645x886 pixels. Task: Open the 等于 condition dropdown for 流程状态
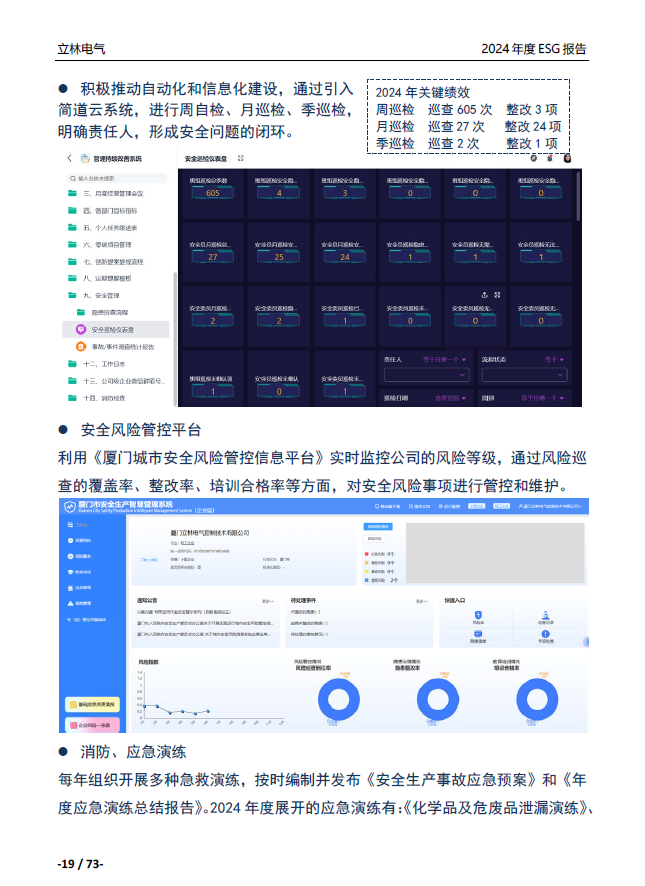click(x=554, y=359)
